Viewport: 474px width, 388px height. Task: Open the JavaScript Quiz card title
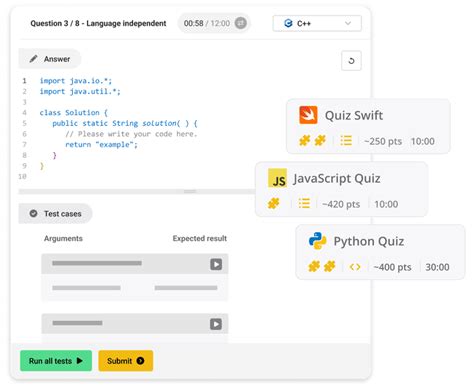(337, 178)
